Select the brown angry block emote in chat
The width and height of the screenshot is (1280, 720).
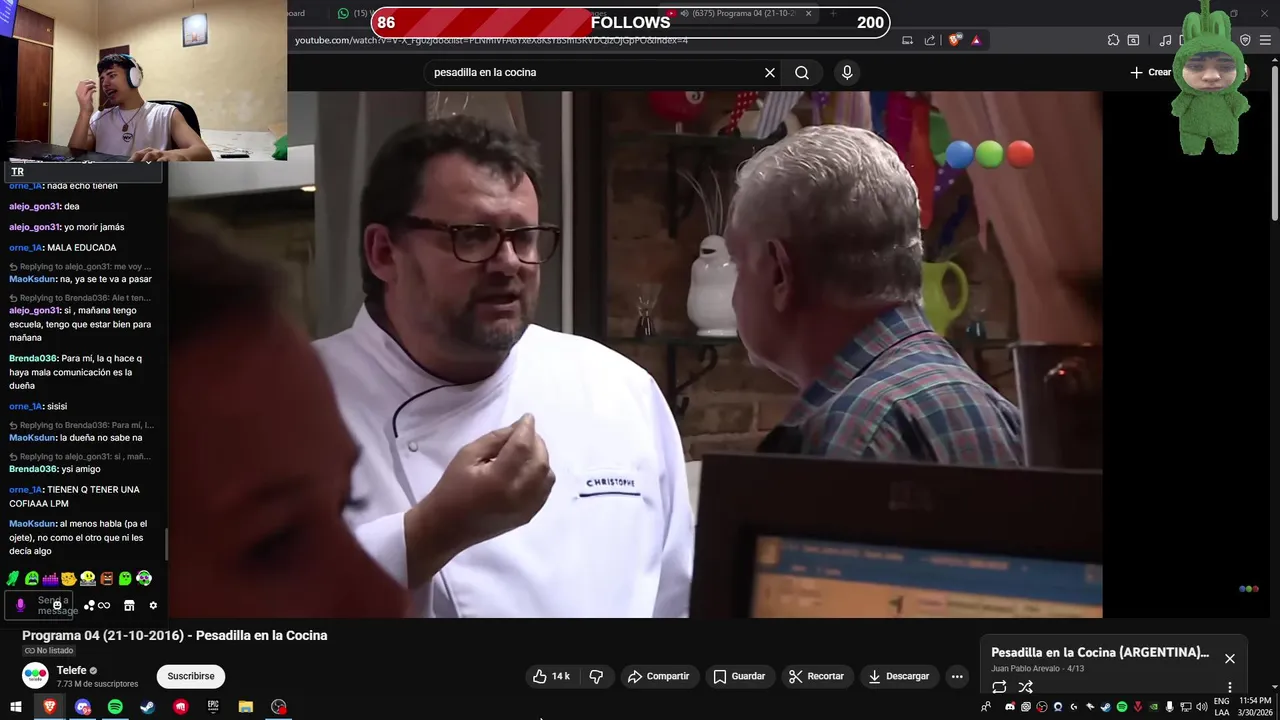coord(107,578)
